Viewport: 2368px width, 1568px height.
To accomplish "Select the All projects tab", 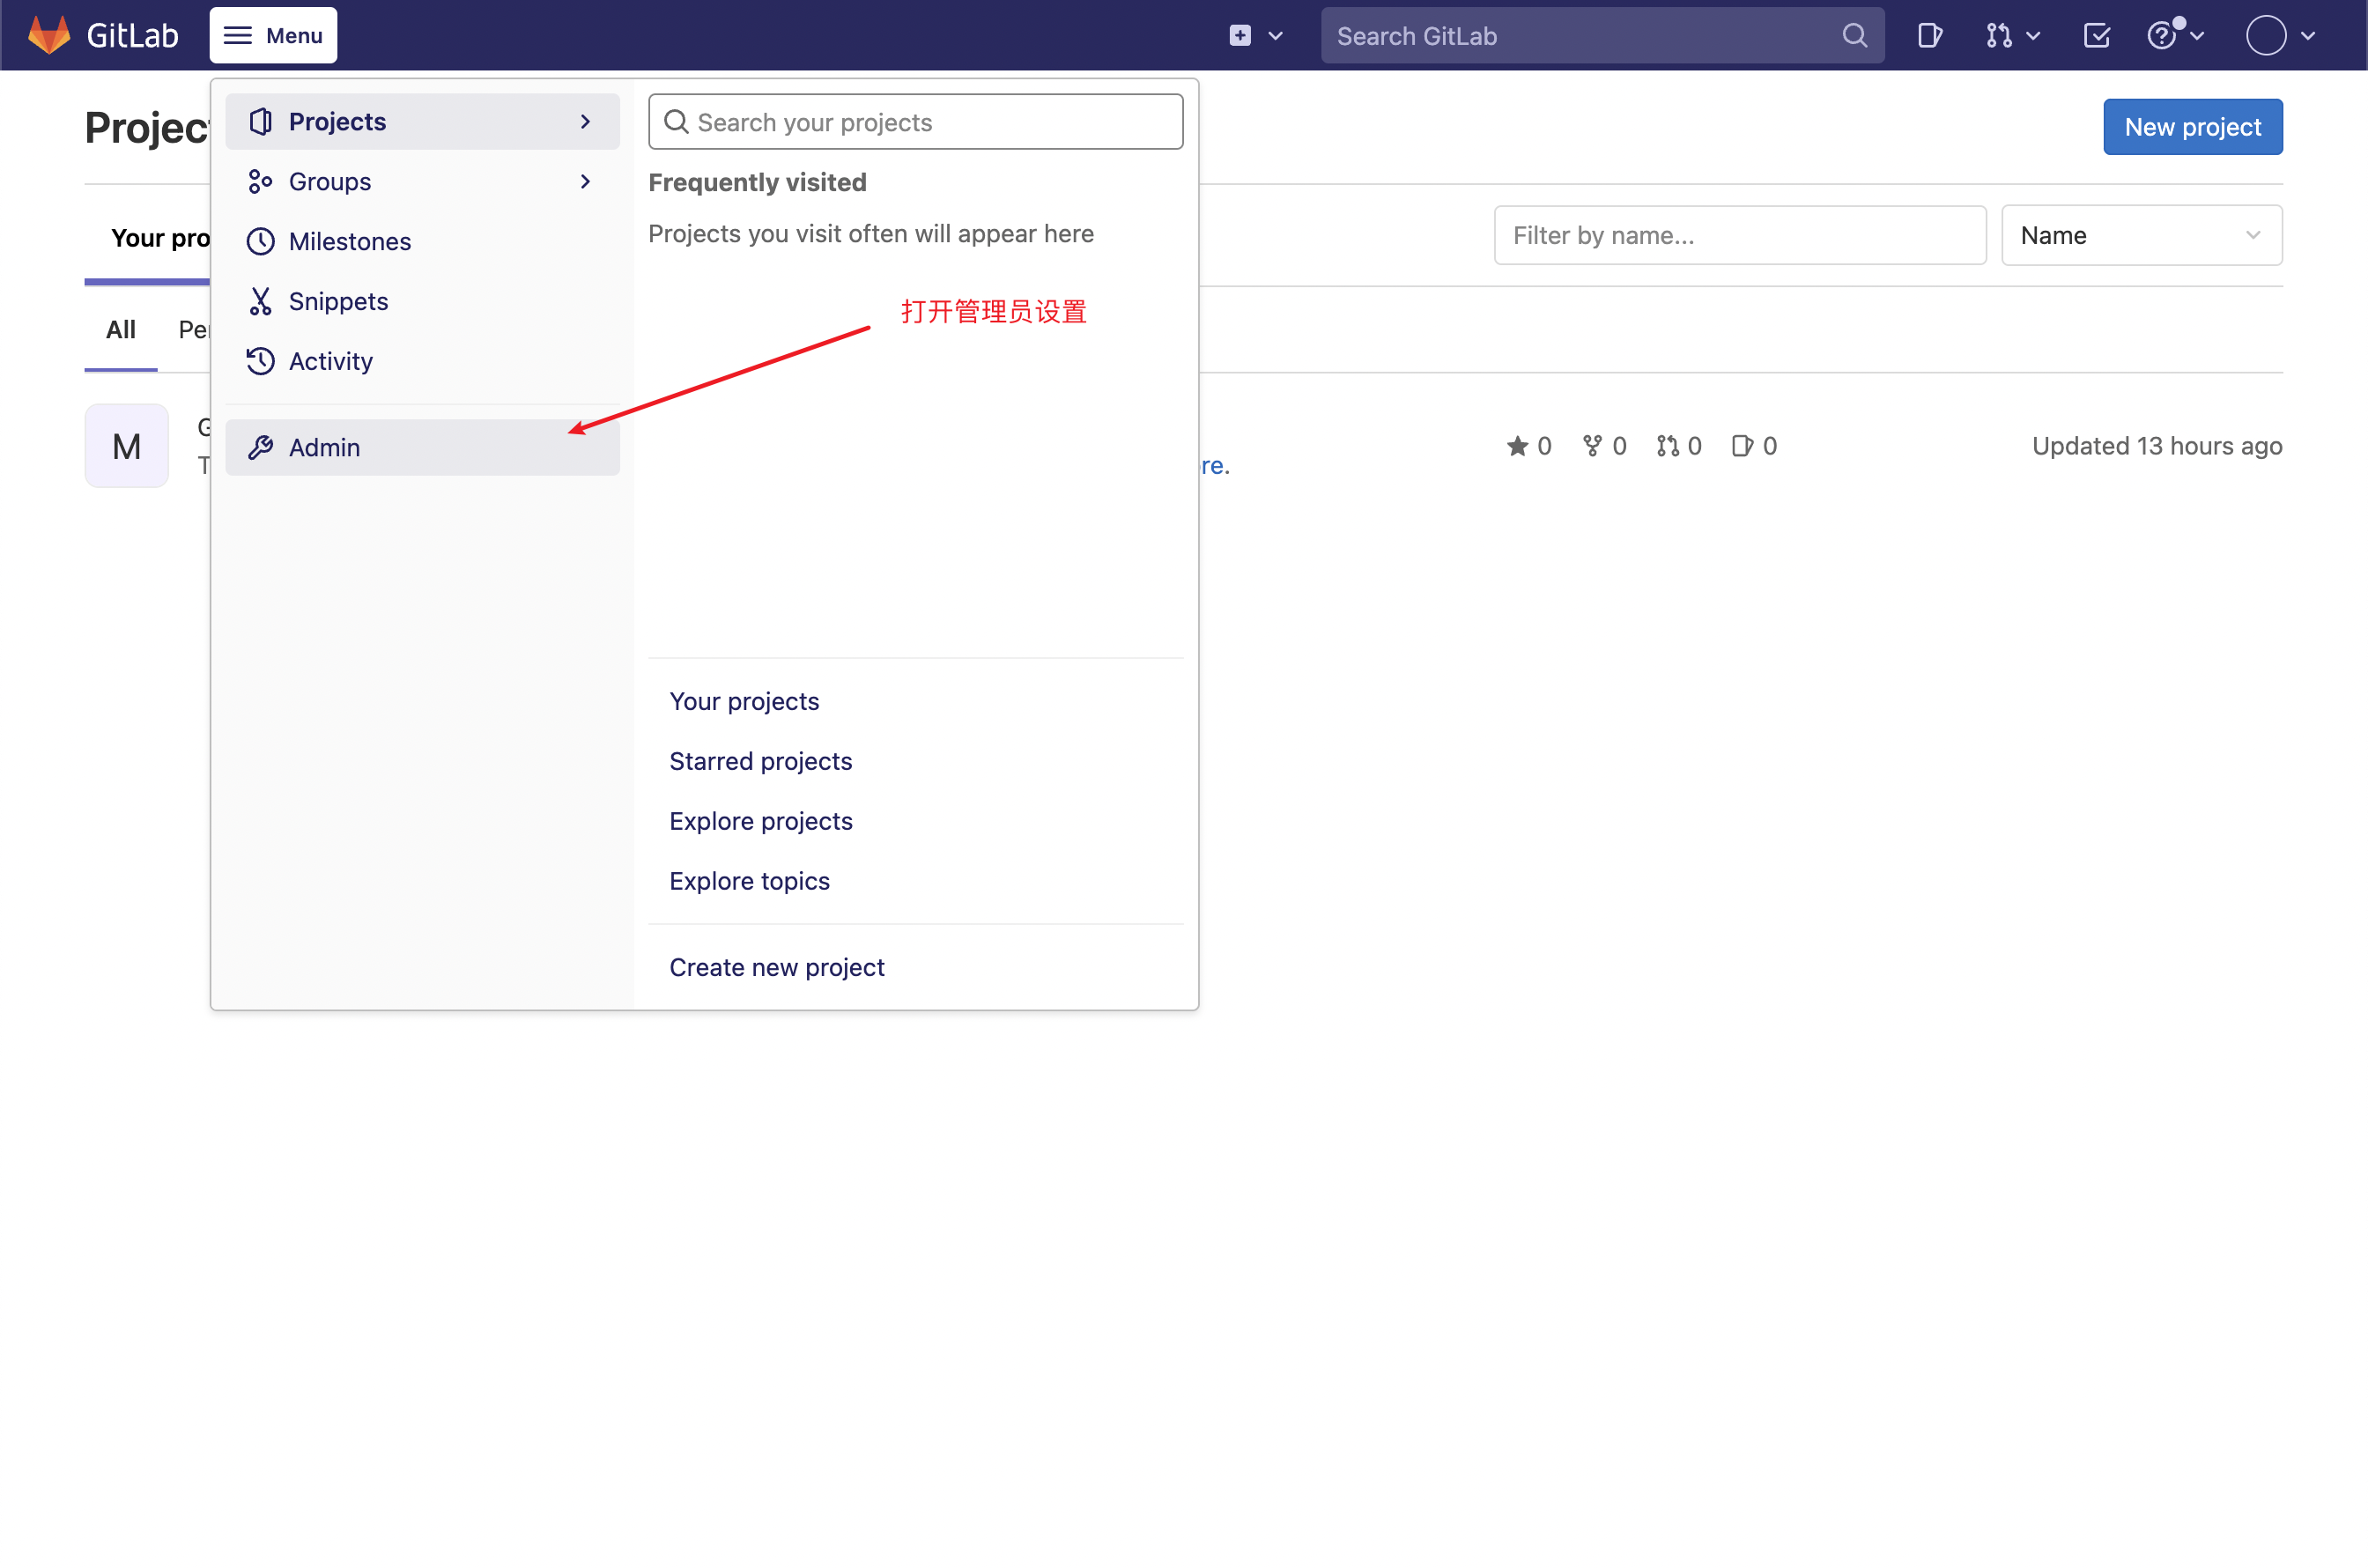I will (121, 327).
